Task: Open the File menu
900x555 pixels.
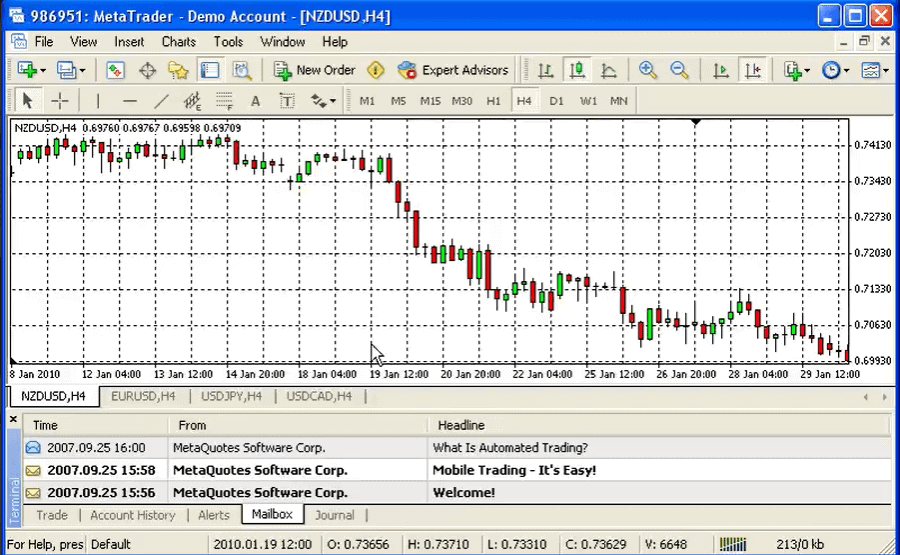Action: click(x=44, y=41)
